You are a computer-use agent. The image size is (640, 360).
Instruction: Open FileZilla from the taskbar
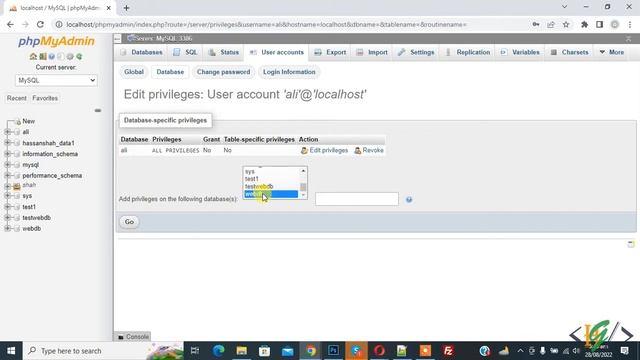(x=448, y=351)
